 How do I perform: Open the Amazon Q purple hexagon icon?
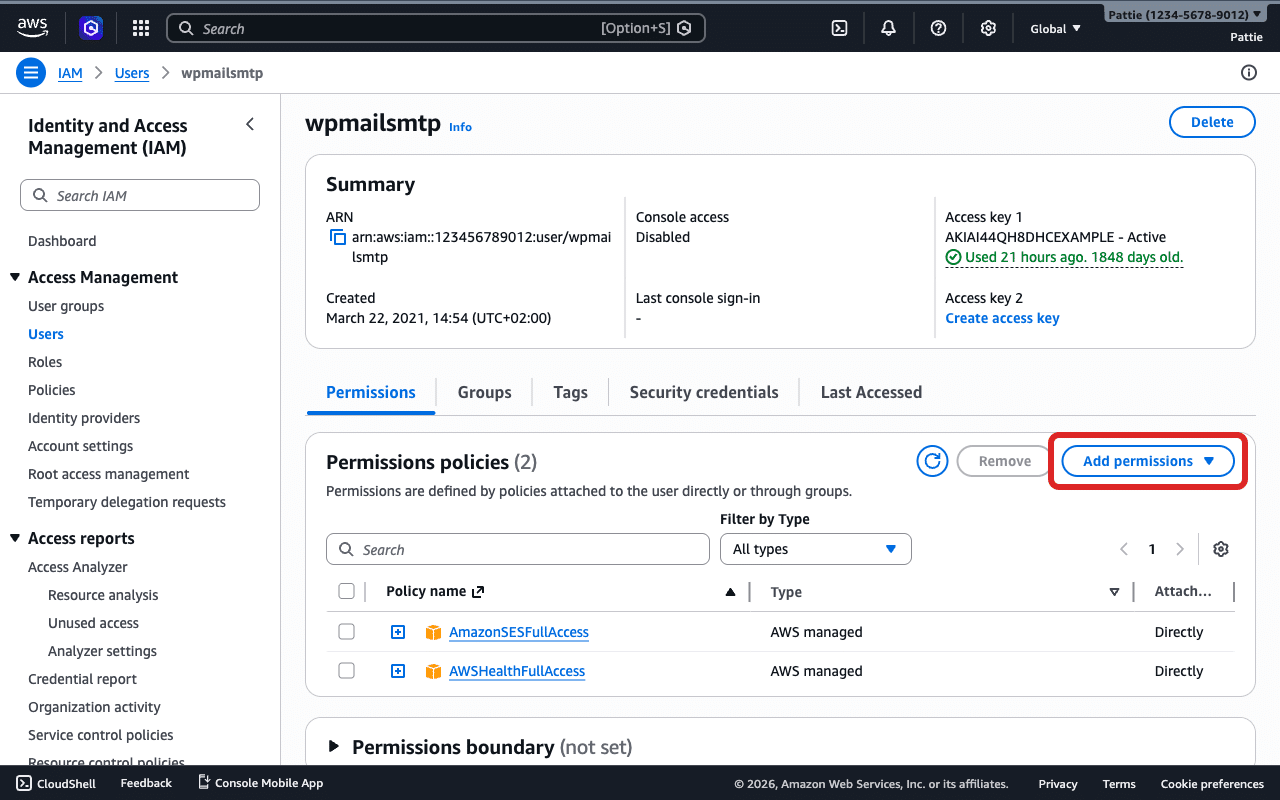[x=92, y=28]
